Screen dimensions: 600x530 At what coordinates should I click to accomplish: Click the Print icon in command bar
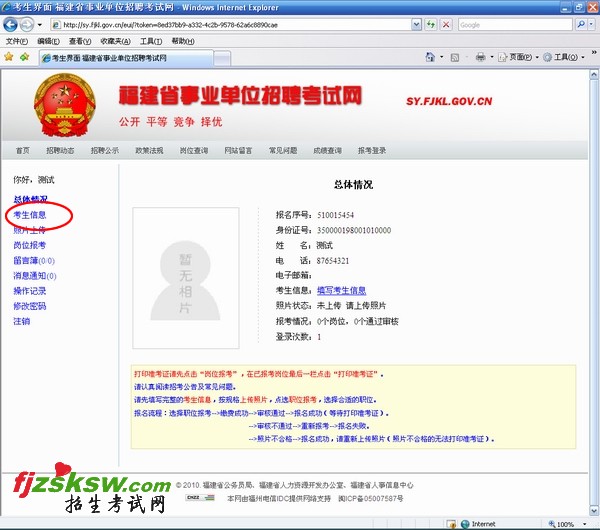(481, 58)
